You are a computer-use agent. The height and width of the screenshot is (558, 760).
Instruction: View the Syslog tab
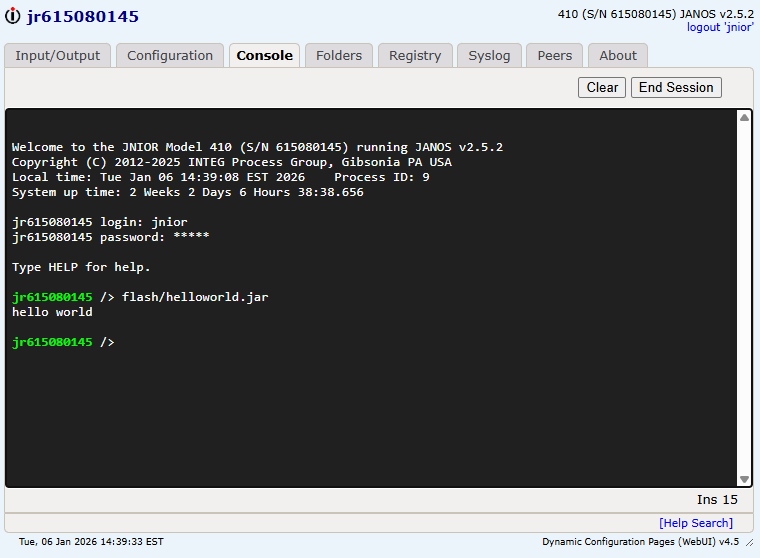tap(489, 56)
